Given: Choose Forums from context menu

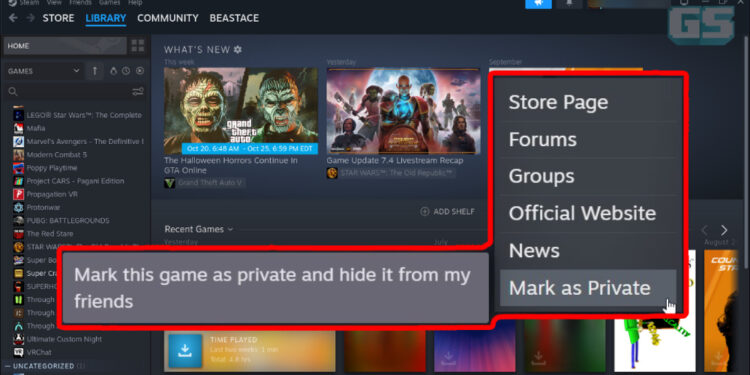Looking at the screenshot, I should pyautogui.click(x=588, y=139).
